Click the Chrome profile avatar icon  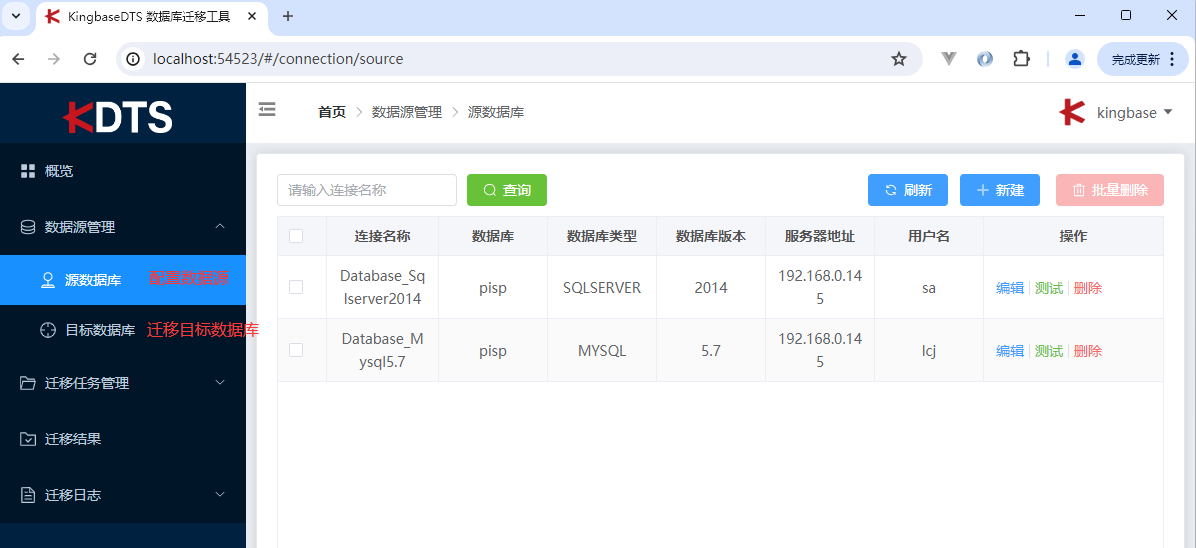[1075, 59]
